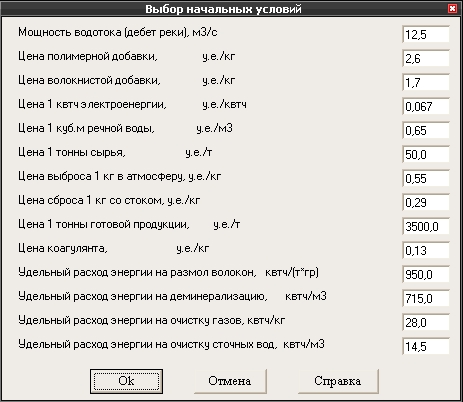463x402 pixels.
Task: Click label расход энергии на очистку сточных вод
Action: 175,345
